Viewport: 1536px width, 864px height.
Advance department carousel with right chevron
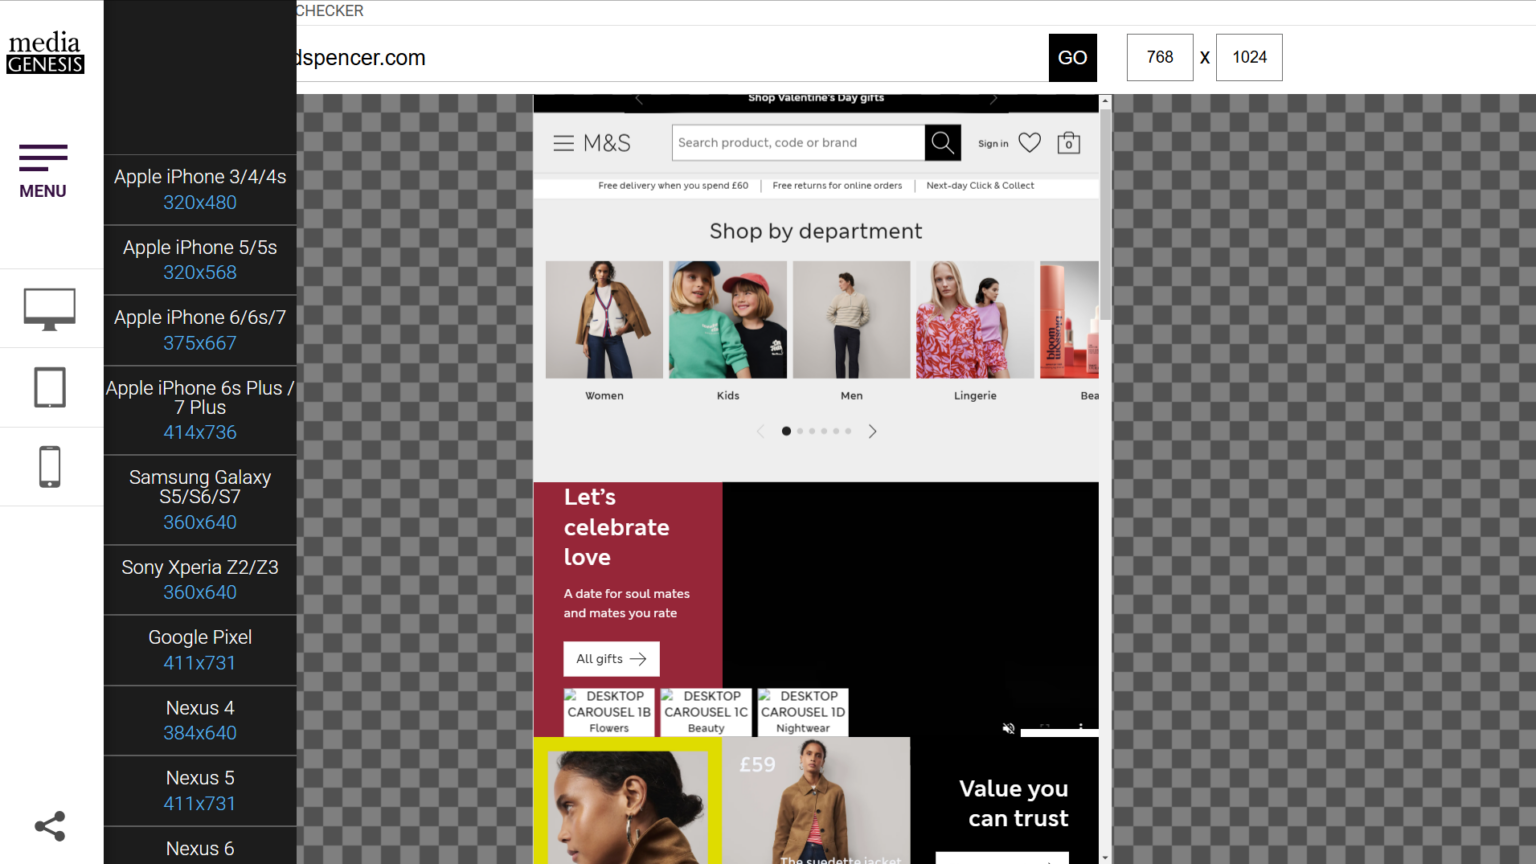click(x=872, y=431)
